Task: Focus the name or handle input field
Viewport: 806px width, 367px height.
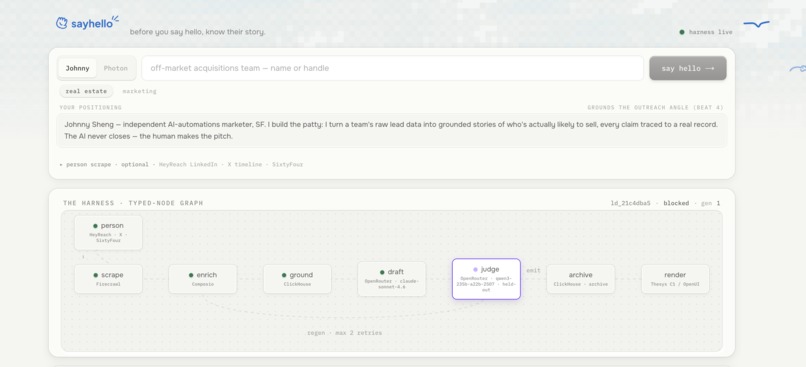Action: [392, 68]
